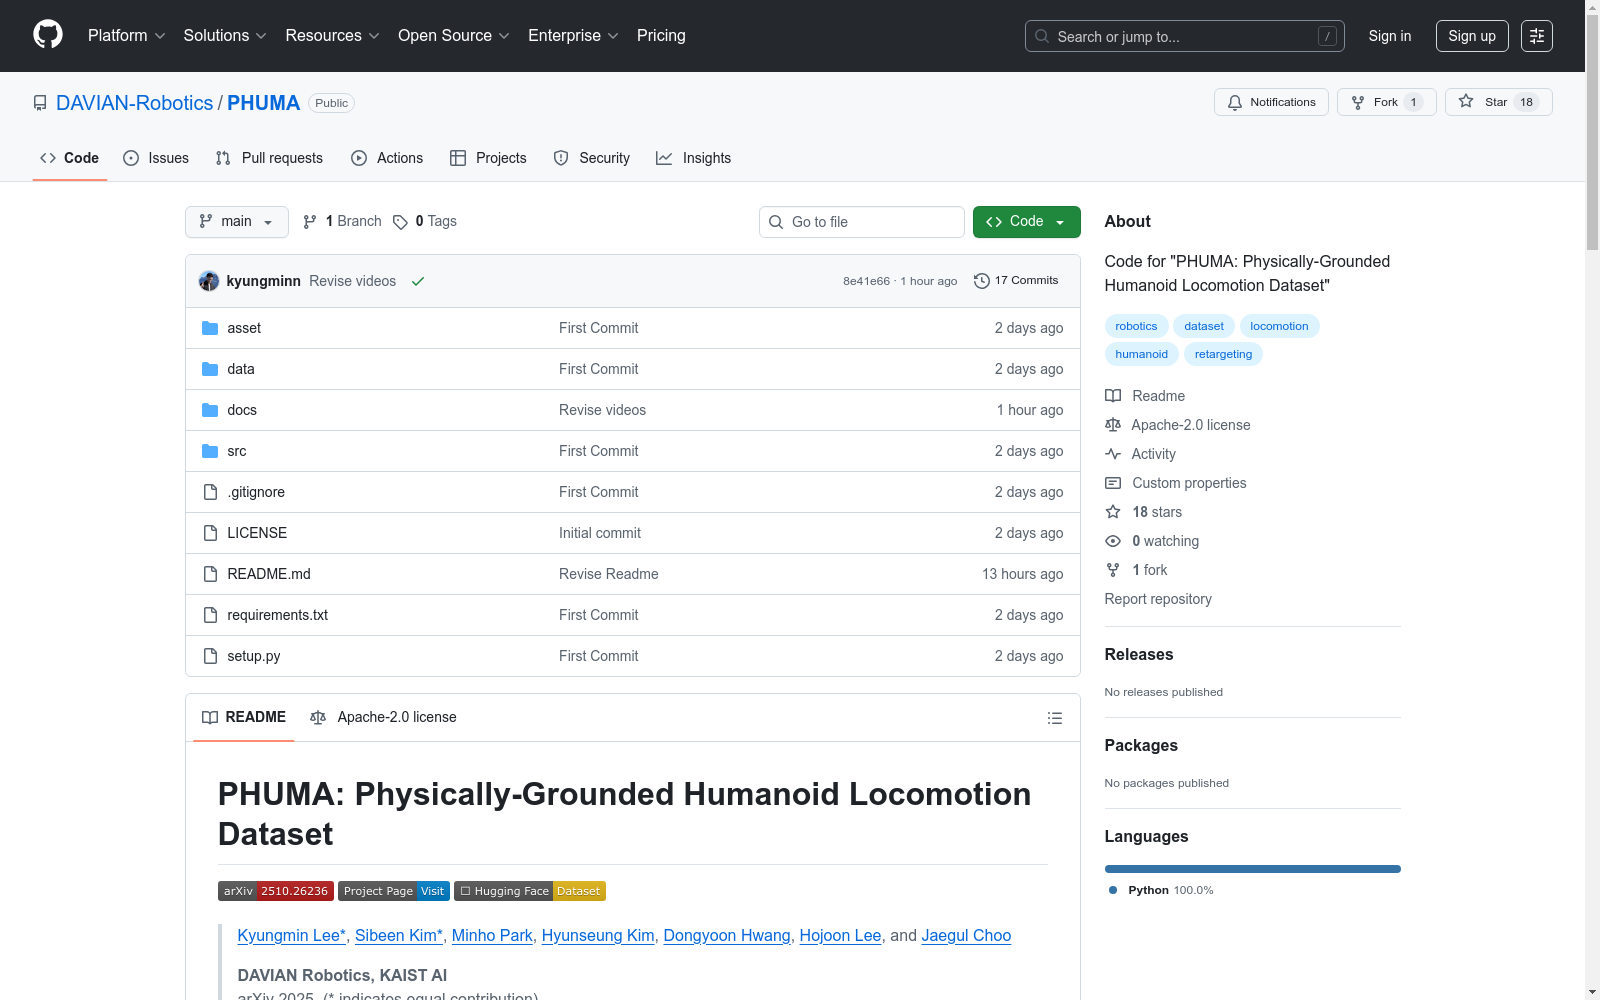Expand the Solutions menu
1600x1000 pixels.
coord(225,36)
